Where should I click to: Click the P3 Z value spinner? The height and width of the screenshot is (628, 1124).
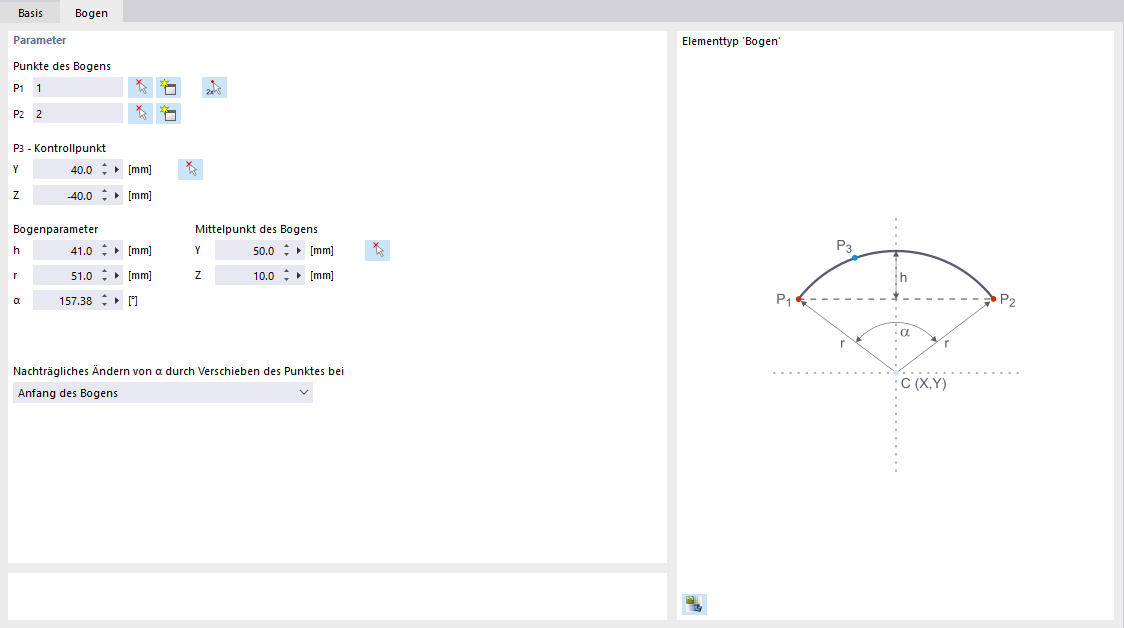pos(105,196)
